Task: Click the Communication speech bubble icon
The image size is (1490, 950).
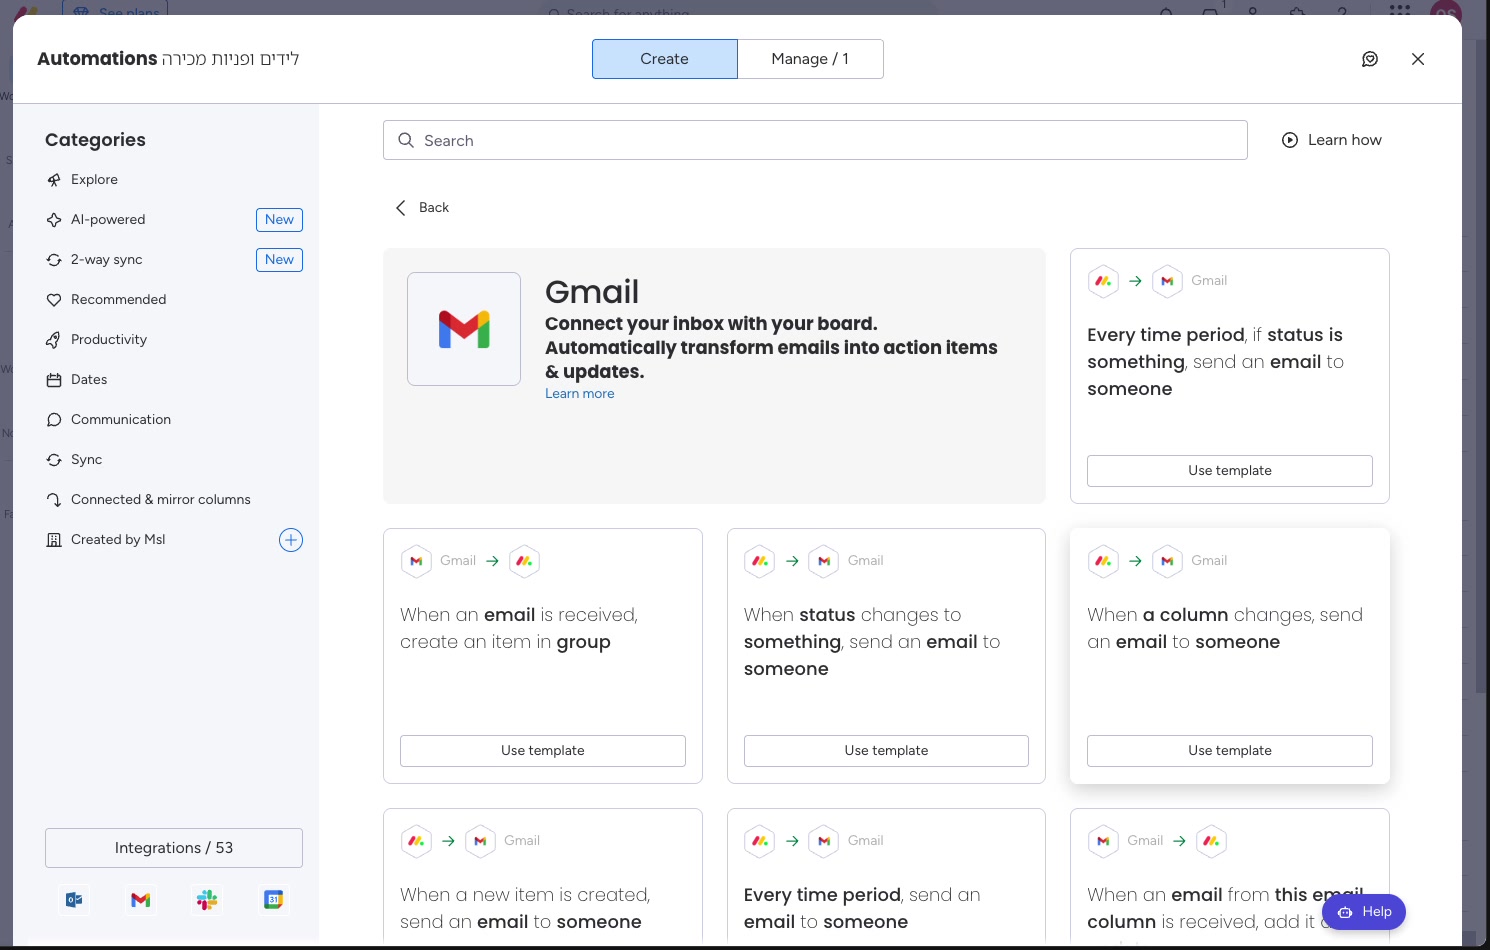Action: click(54, 420)
